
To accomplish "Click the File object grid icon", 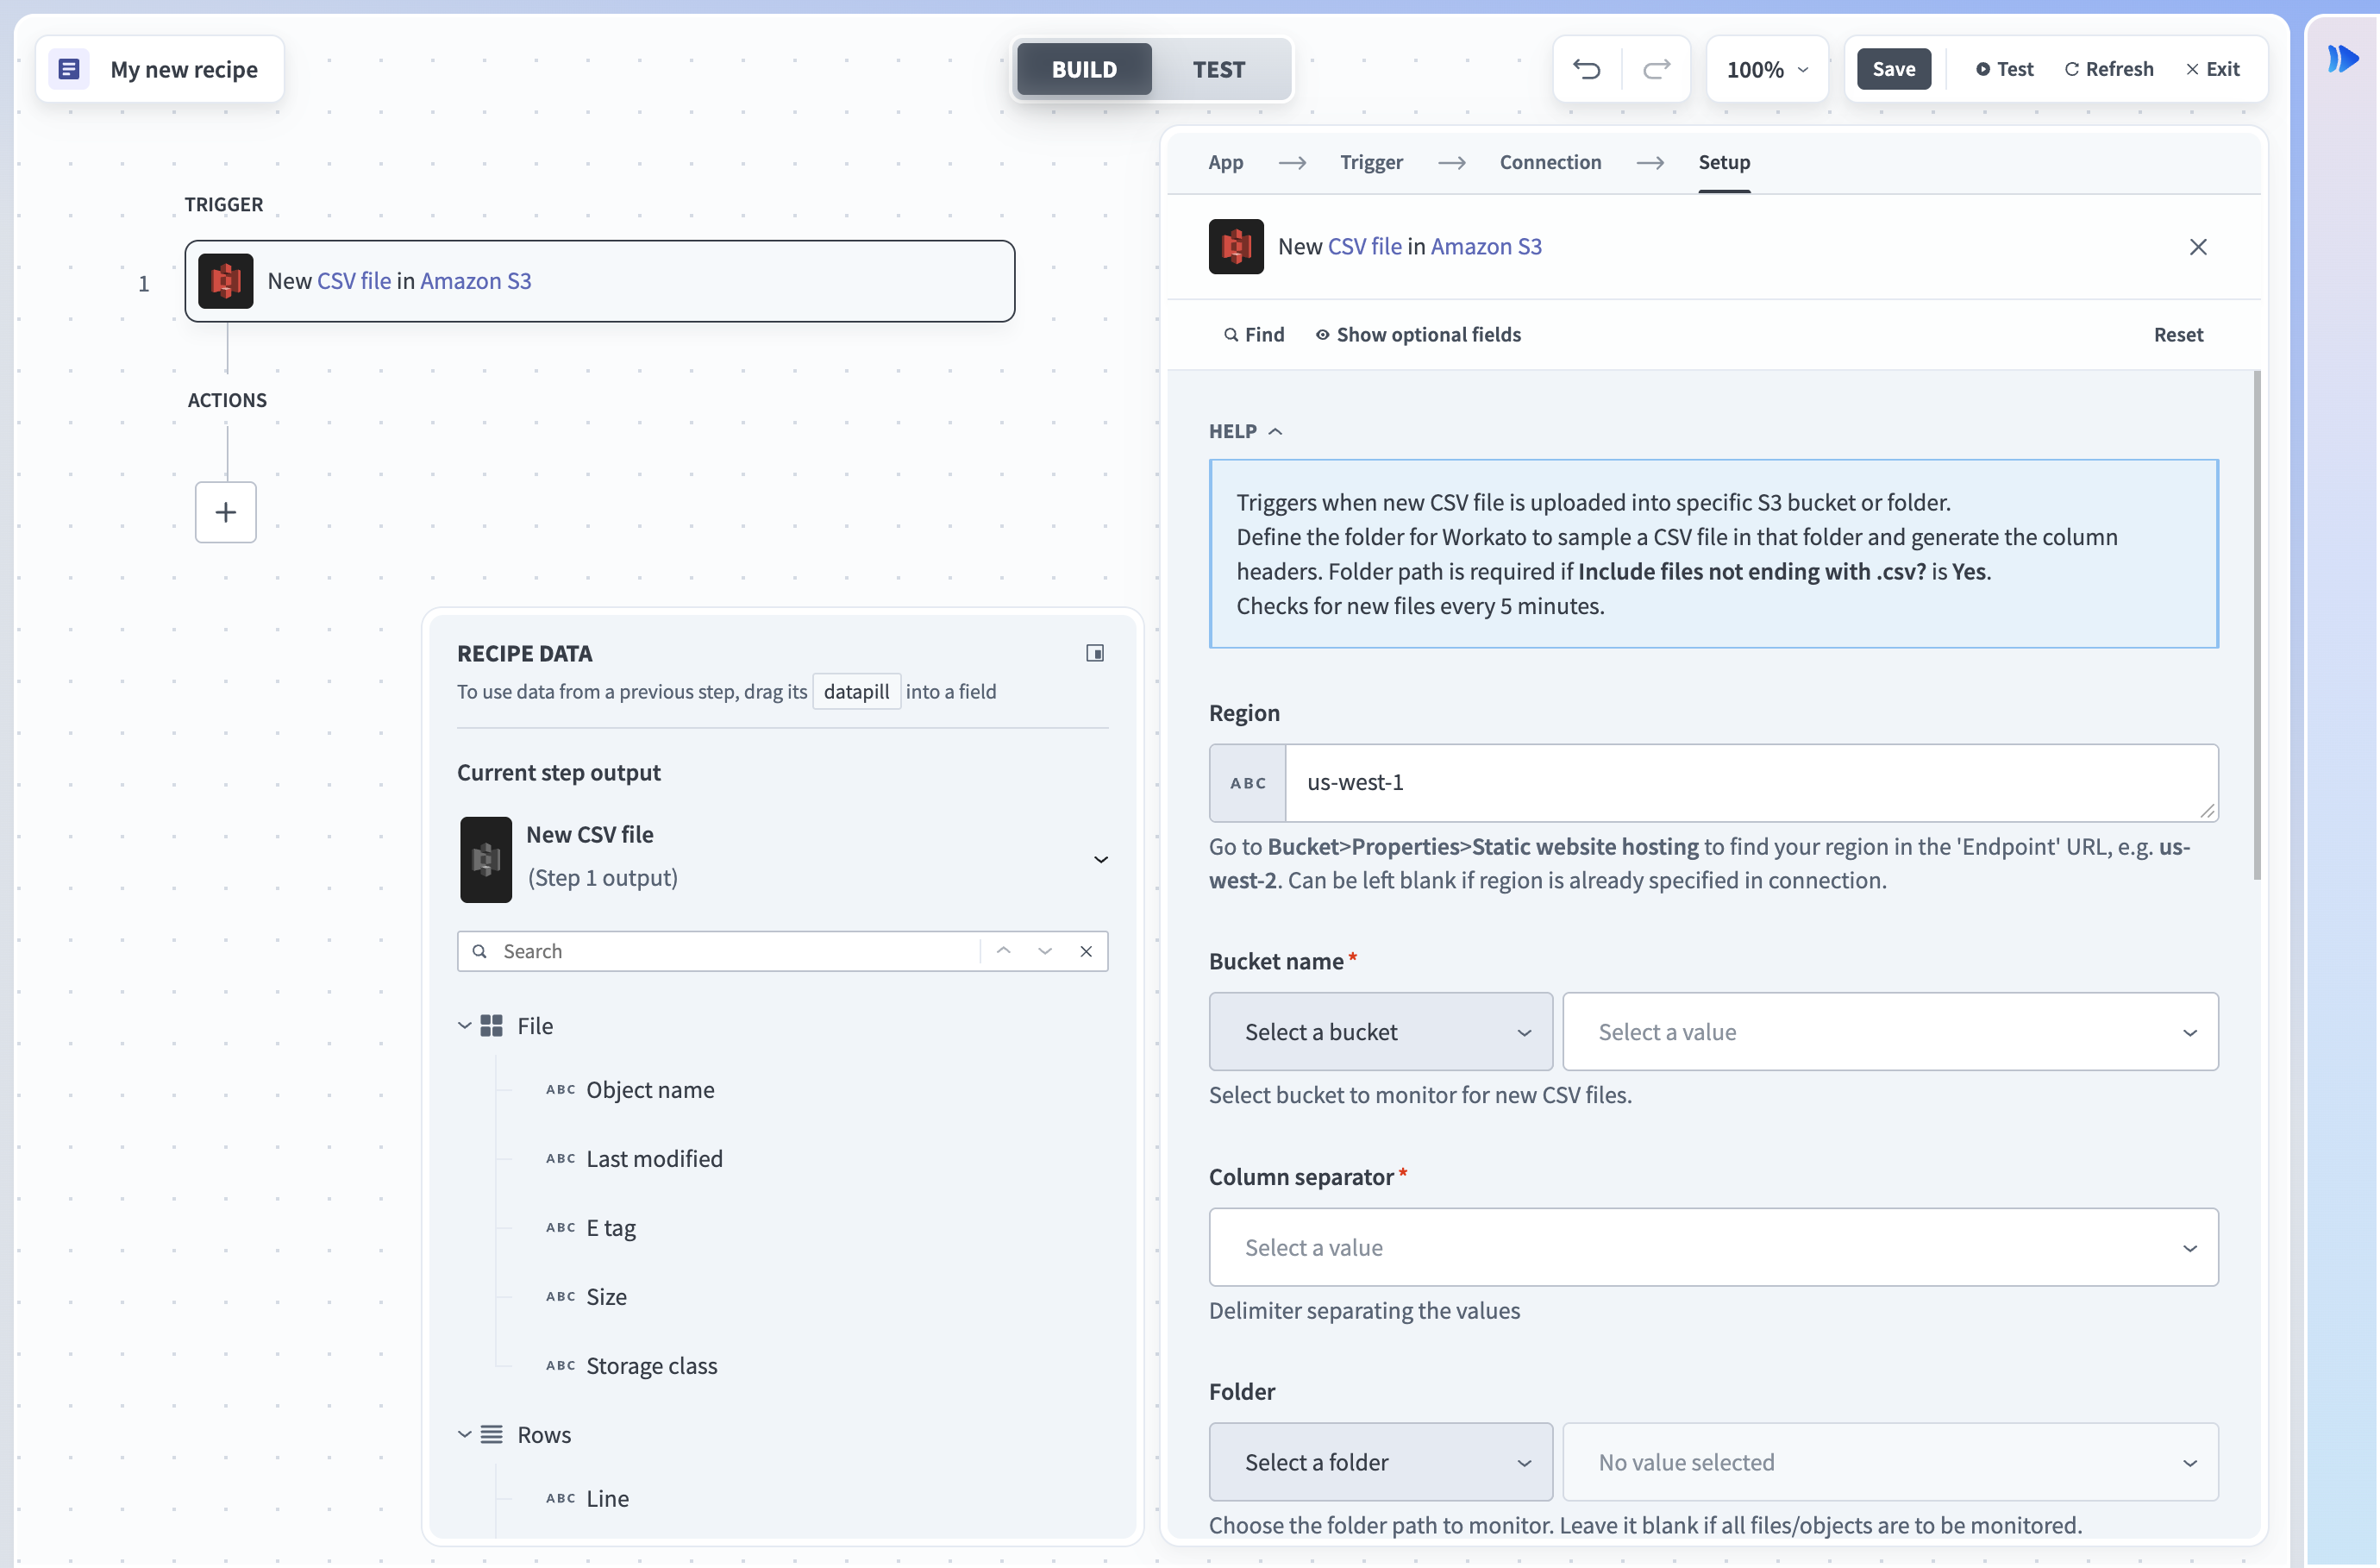I will [x=491, y=1026].
